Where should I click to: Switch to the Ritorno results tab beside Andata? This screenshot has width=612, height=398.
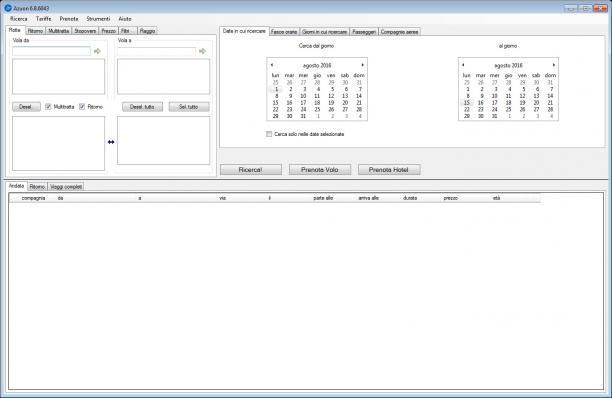point(37,187)
